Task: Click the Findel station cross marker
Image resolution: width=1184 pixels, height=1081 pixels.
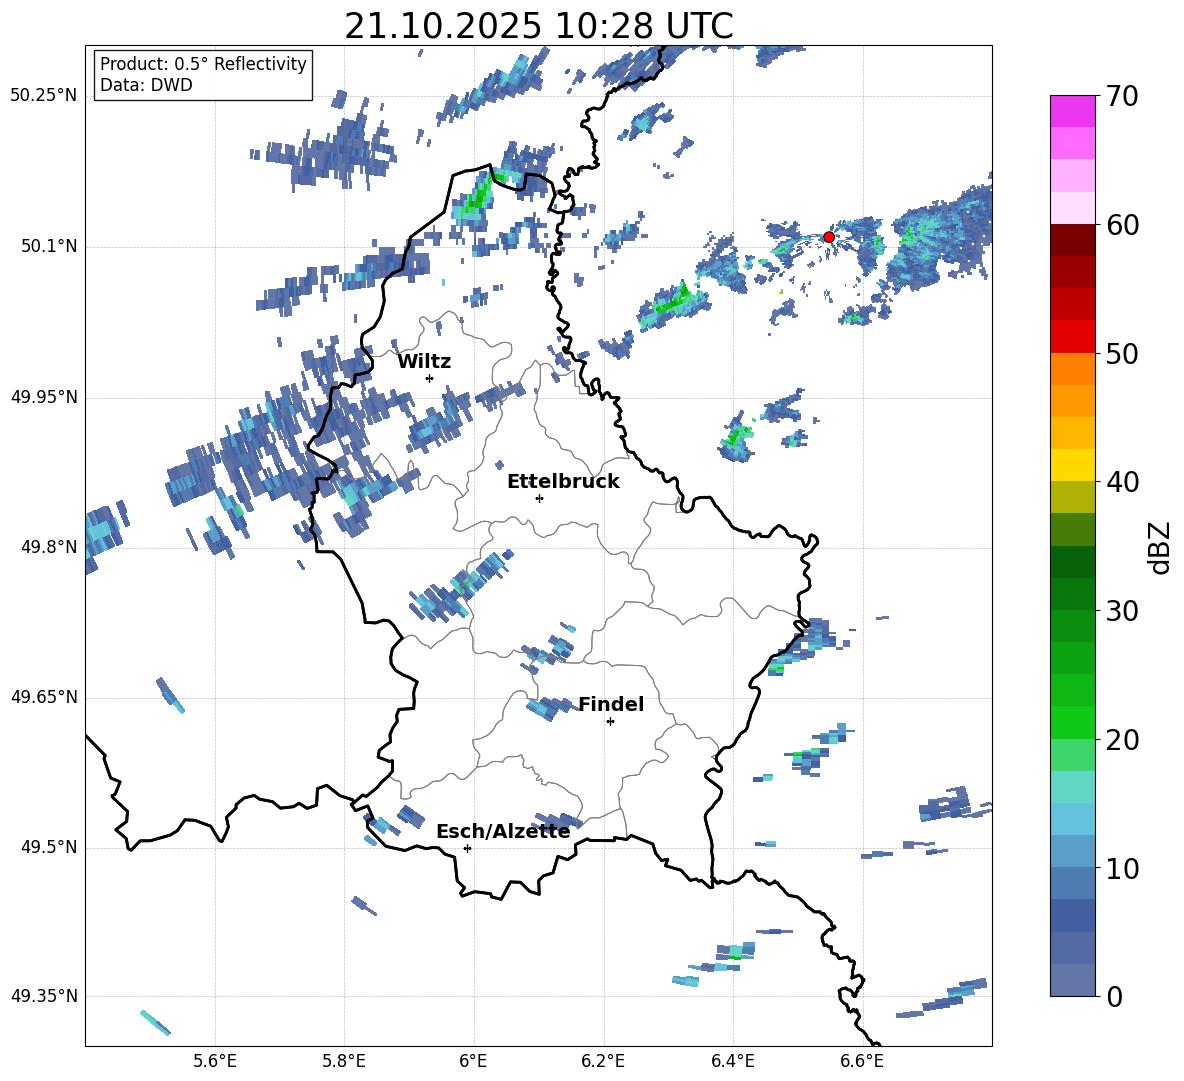Action: [610, 722]
